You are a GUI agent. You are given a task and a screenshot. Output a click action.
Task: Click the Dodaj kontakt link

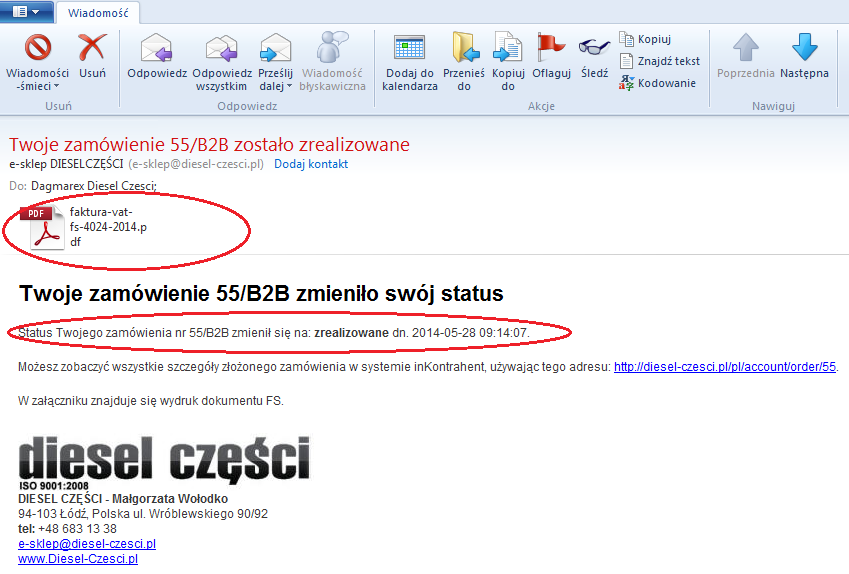pyautogui.click(x=311, y=164)
